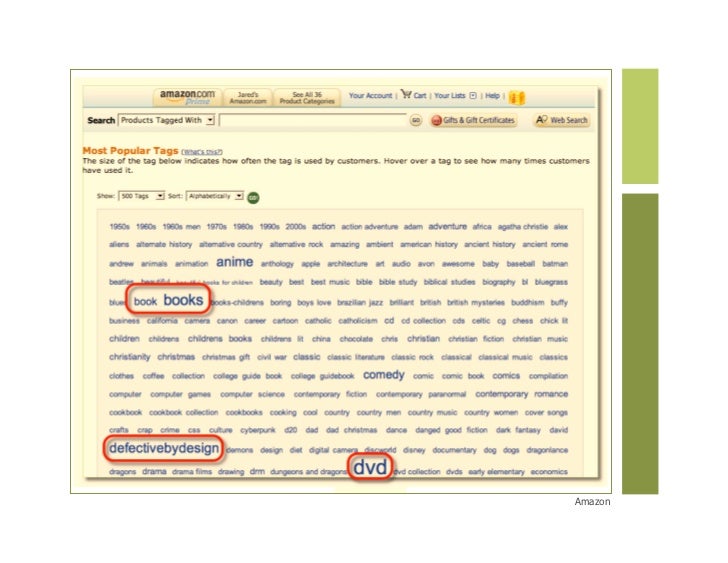
Task: Click the gold gift box icon
Action: pos(517,97)
